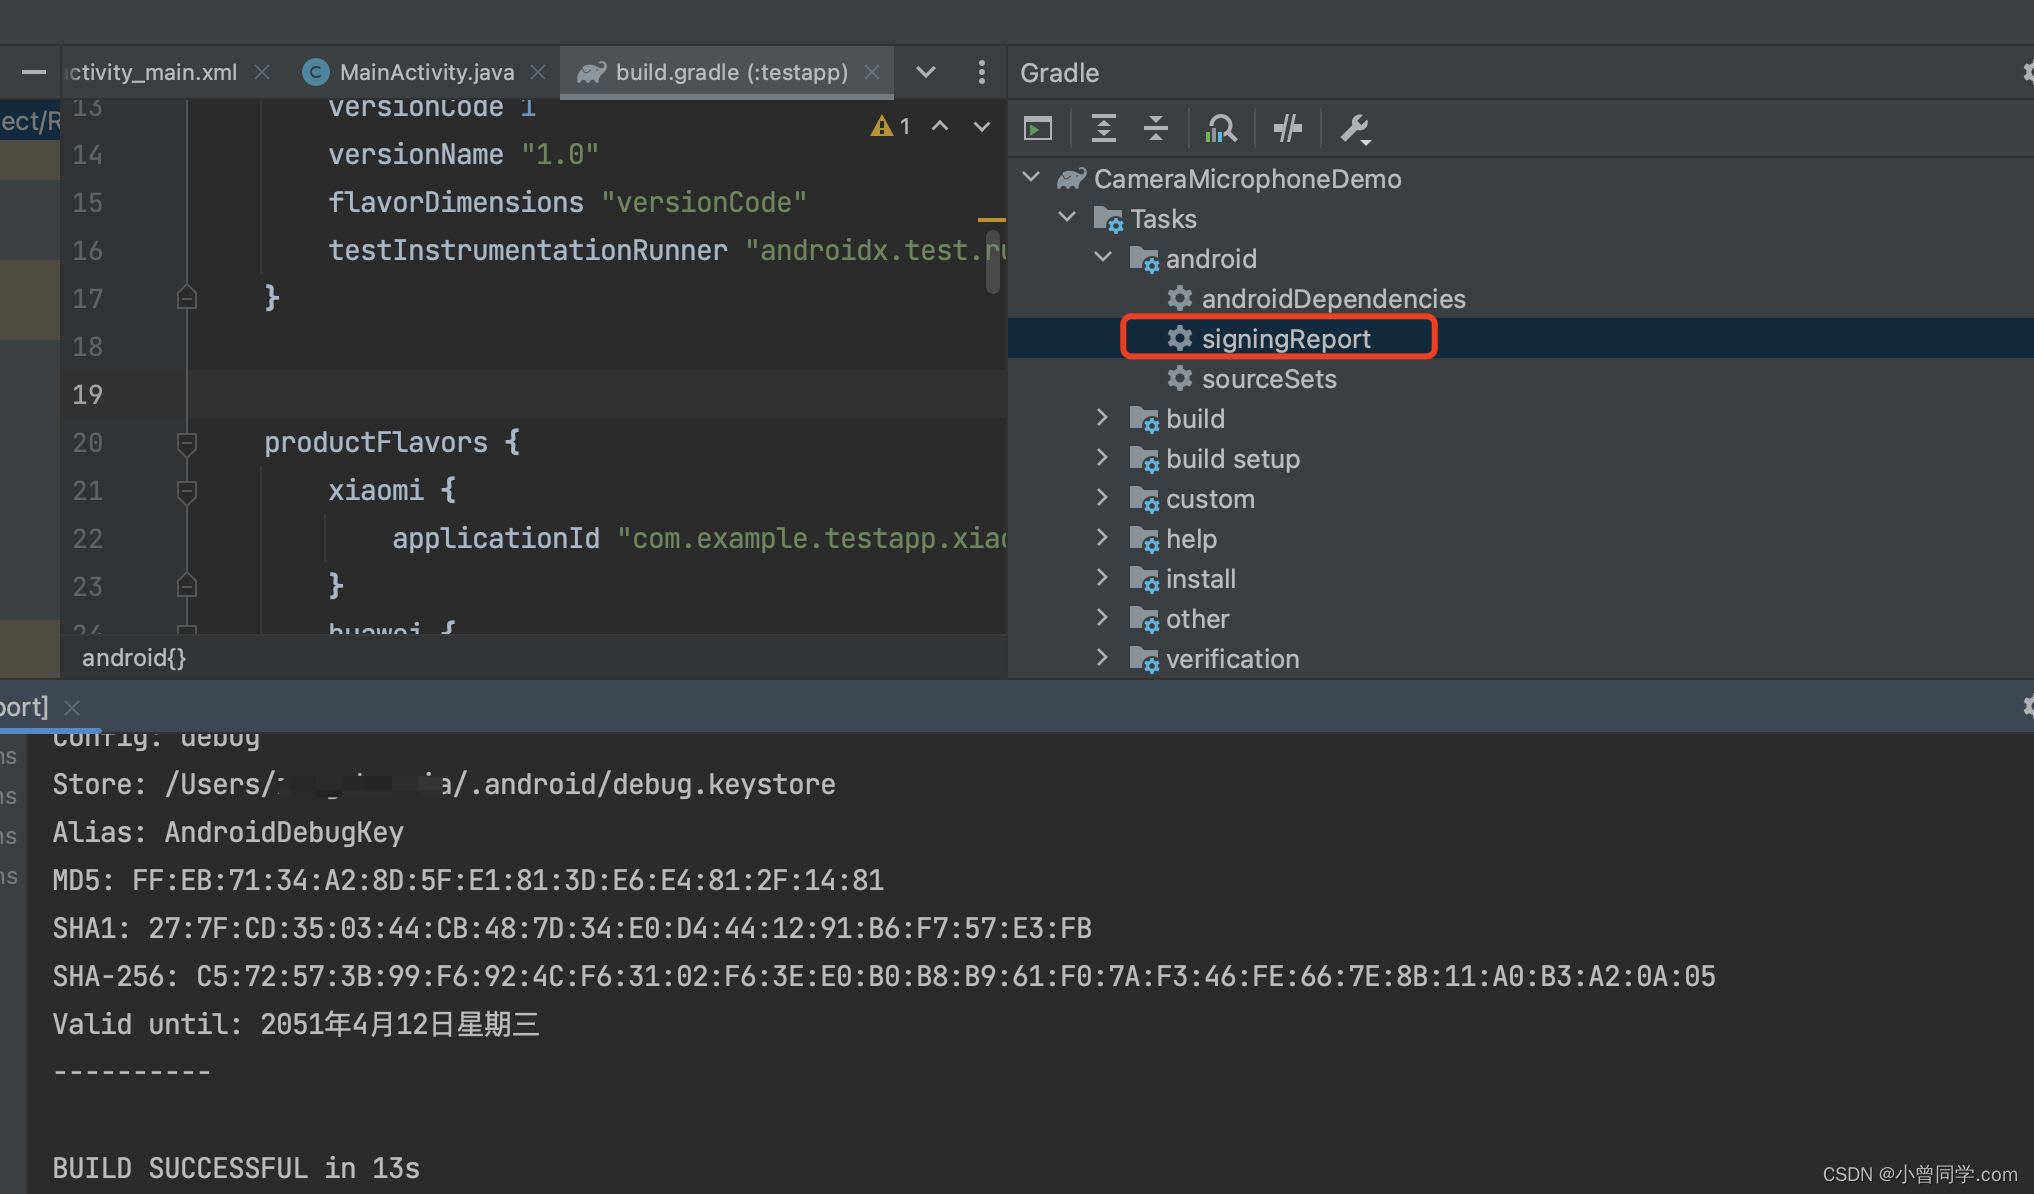Image resolution: width=2034 pixels, height=1194 pixels.
Task: Collapse all nodes using Collapse All icon
Action: (x=1155, y=128)
